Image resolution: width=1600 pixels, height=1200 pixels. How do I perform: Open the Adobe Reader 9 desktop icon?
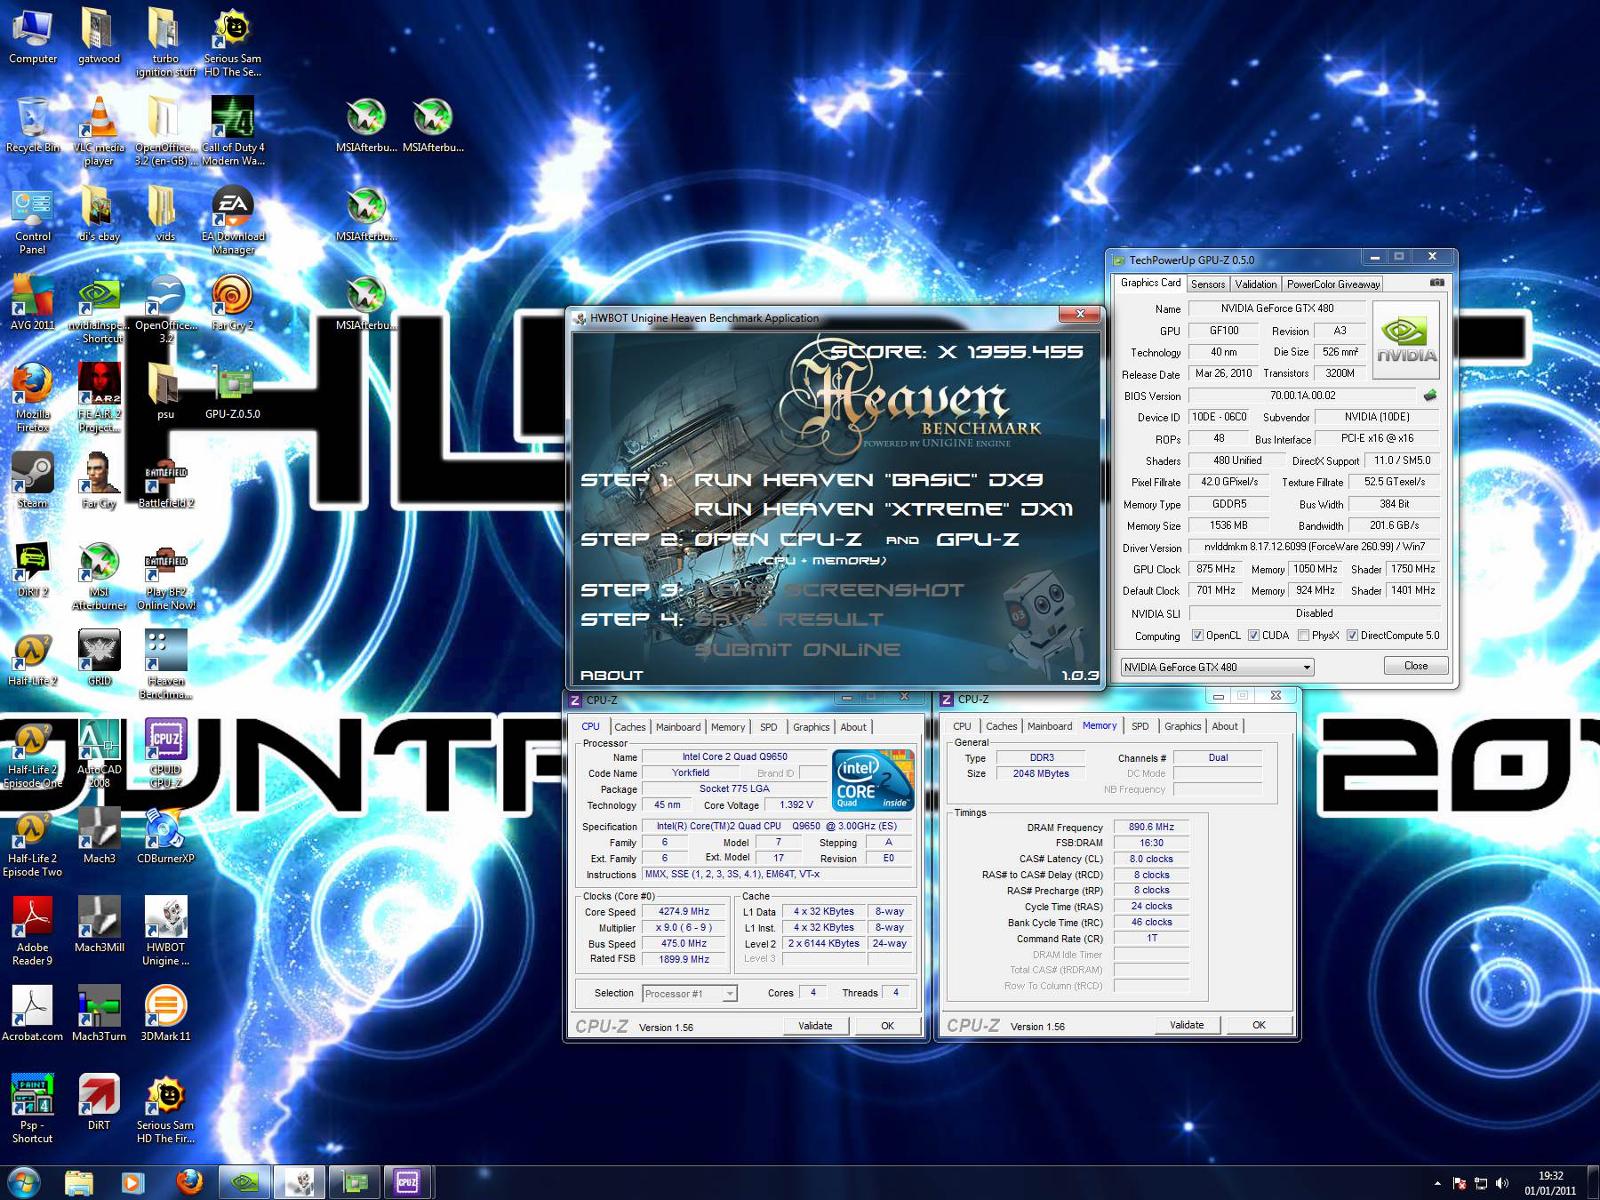coord(32,931)
